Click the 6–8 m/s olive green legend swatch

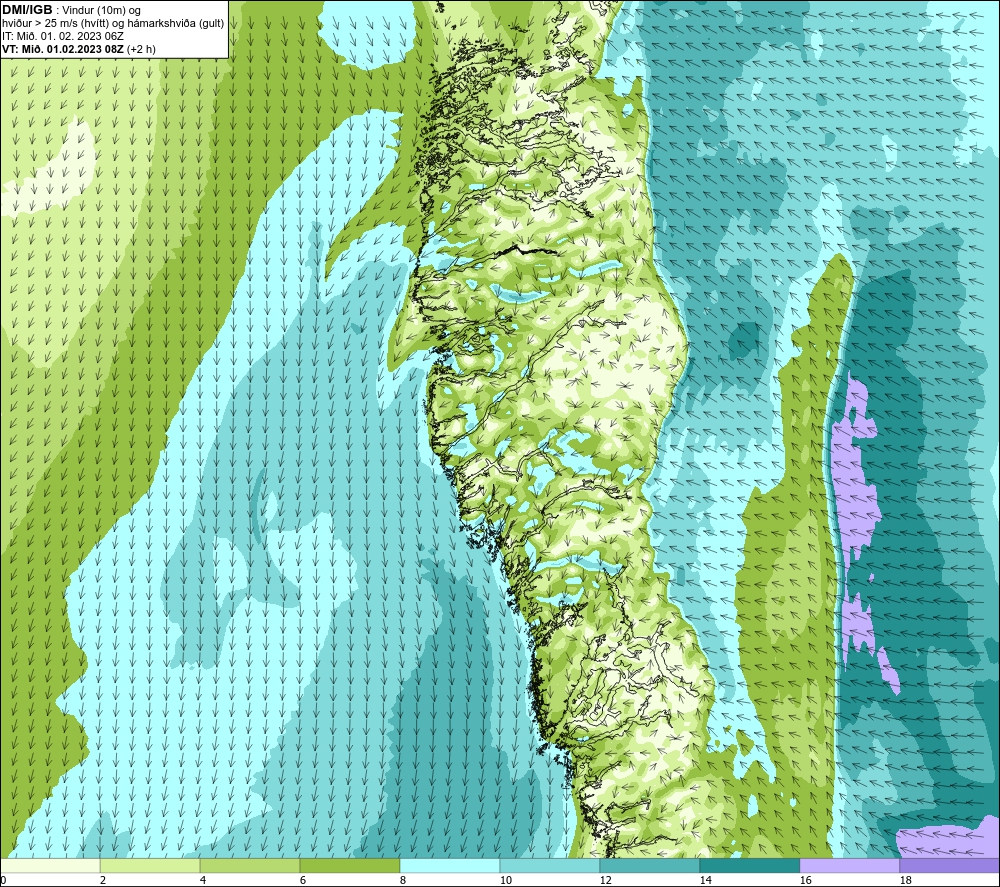pyautogui.click(x=349, y=865)
